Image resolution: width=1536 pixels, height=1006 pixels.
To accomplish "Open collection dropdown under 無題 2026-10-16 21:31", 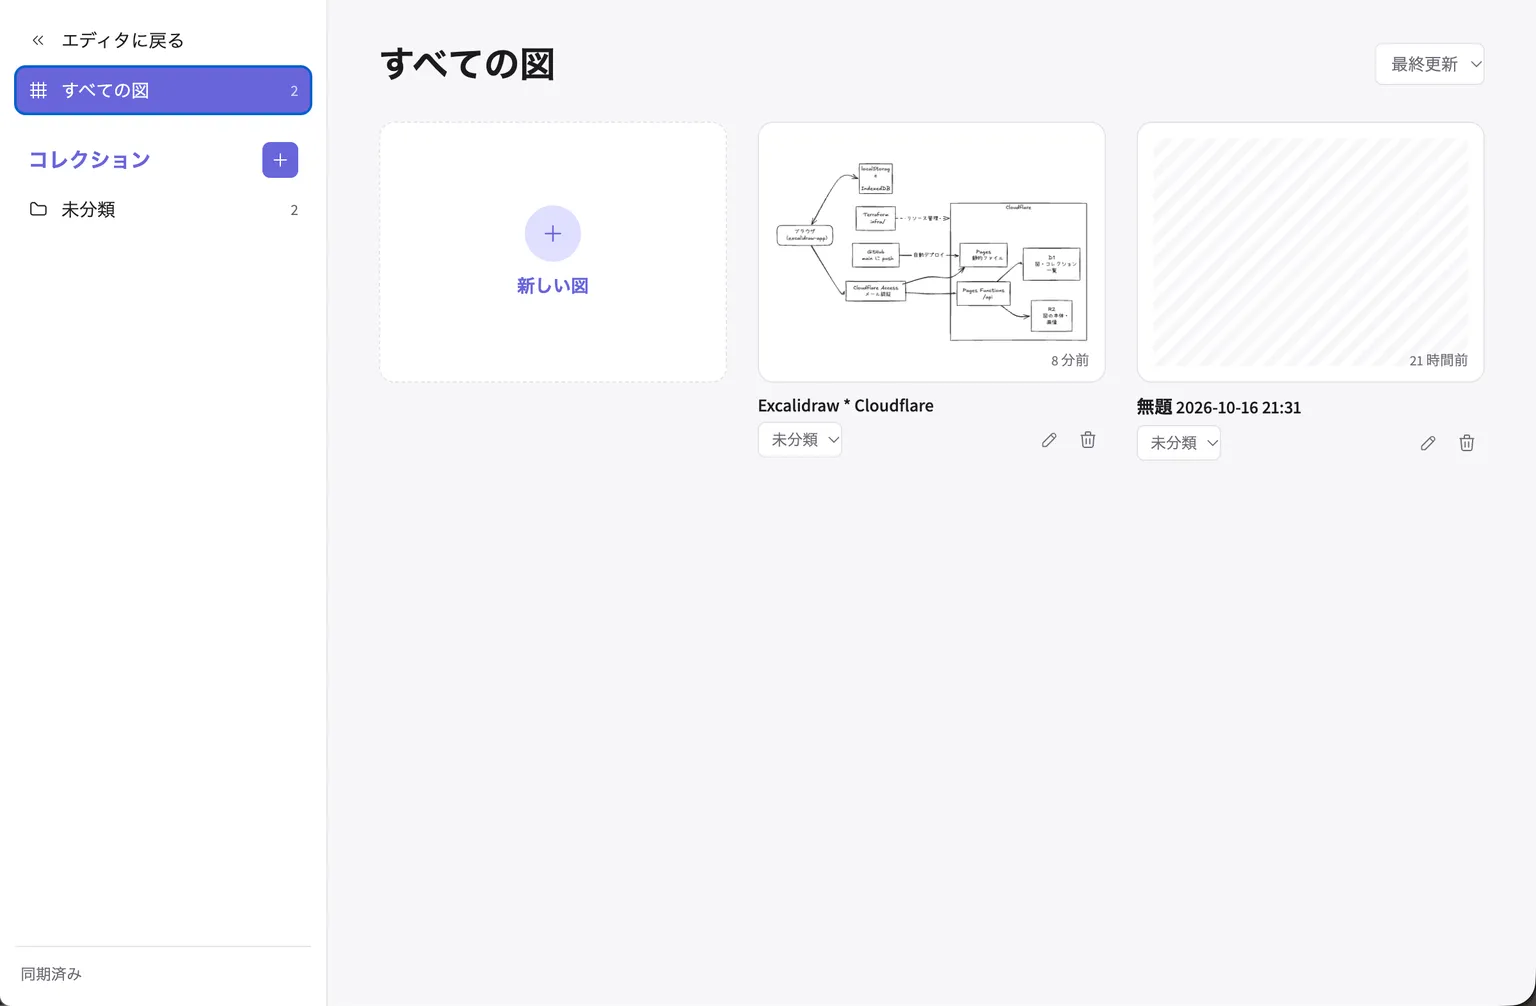I will [x=1179, y=443].
